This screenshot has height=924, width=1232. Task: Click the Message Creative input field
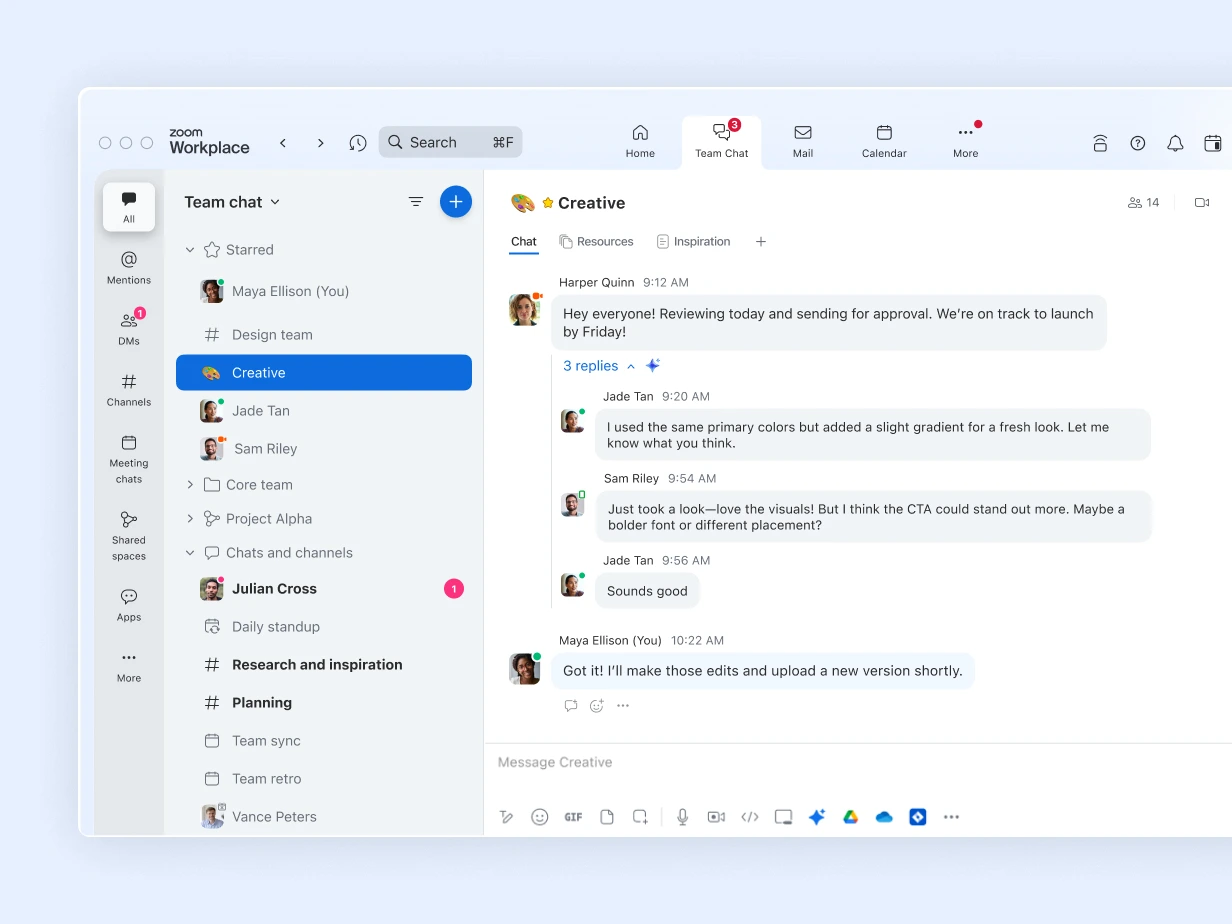click(700, 762)
